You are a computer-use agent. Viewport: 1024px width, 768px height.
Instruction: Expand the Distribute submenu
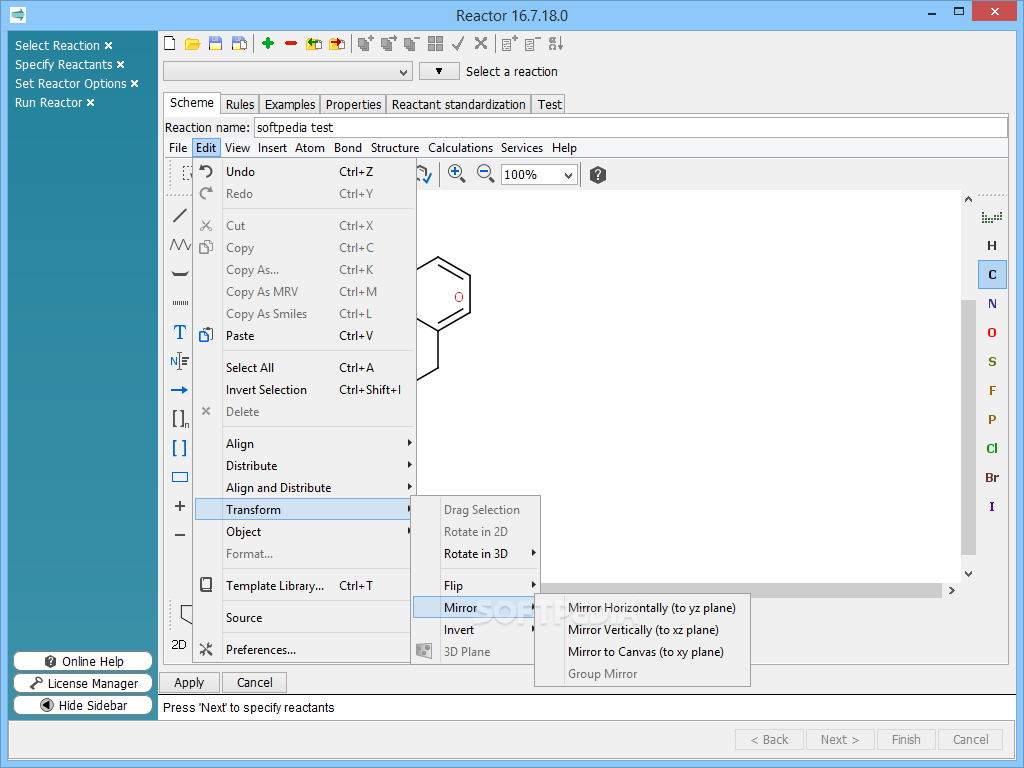tap(304, 466)
